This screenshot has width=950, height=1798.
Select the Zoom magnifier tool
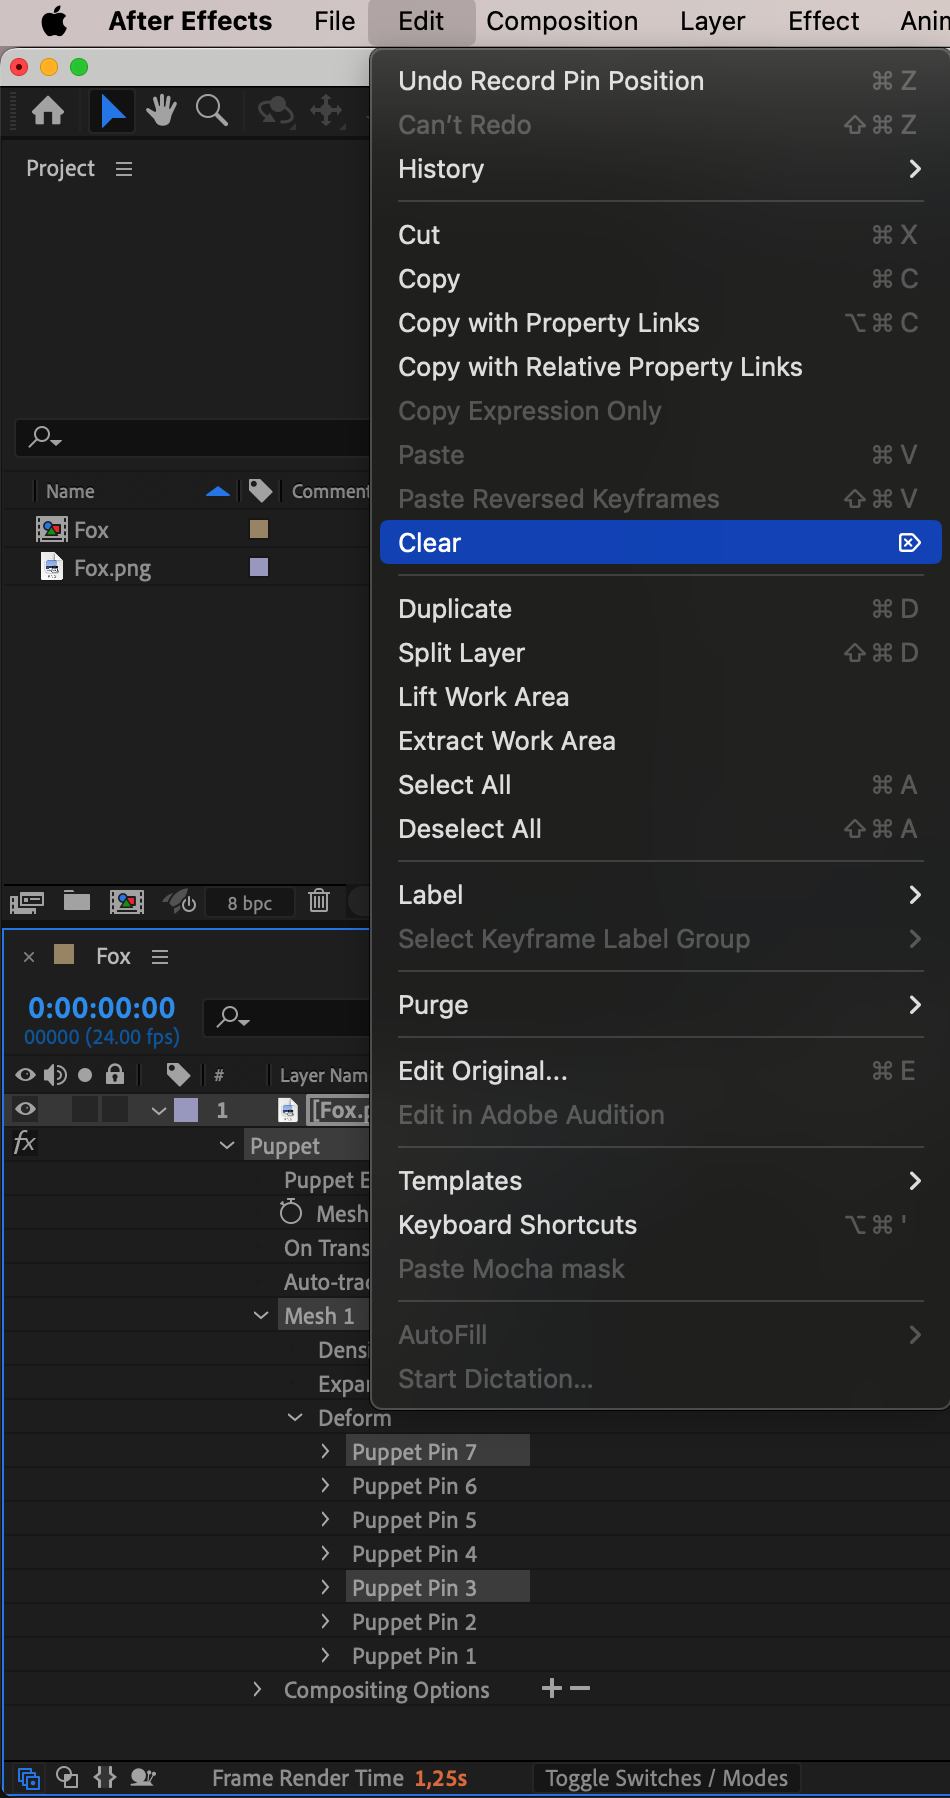click(211, 110)
